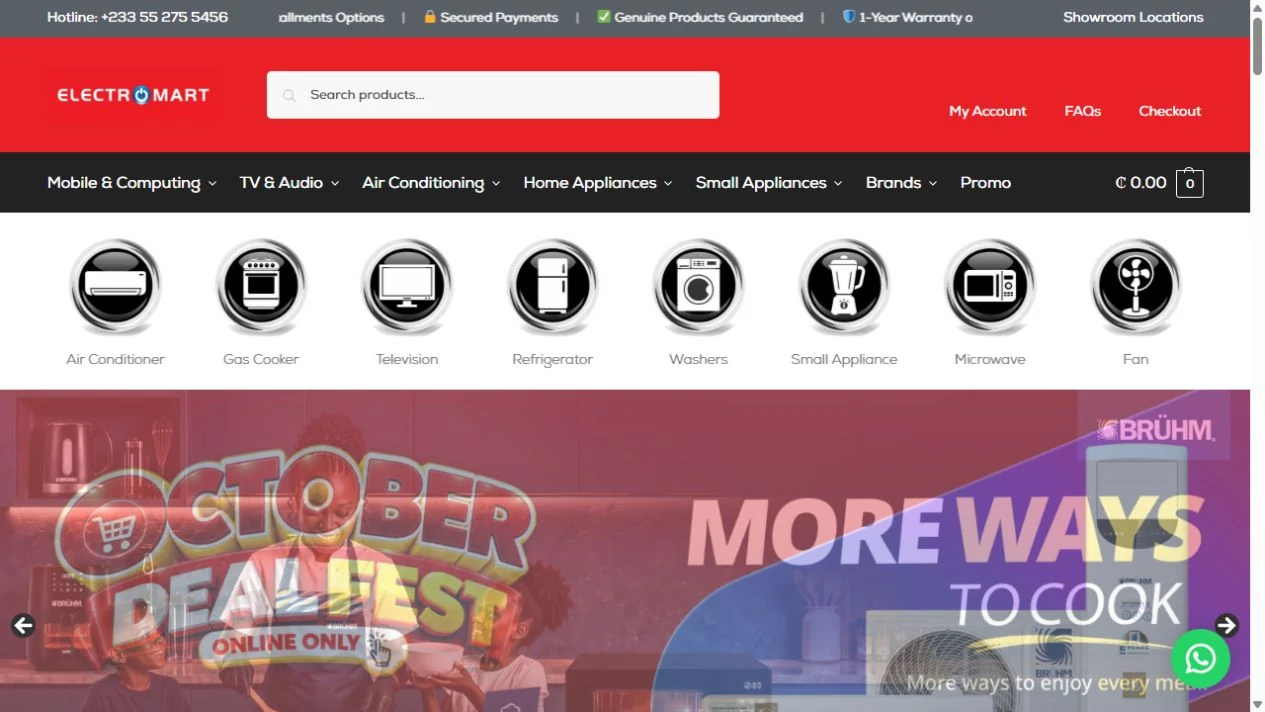Expand the TV & Audio menu
This screenshot has width=1265, height=712.
(289, 183)
